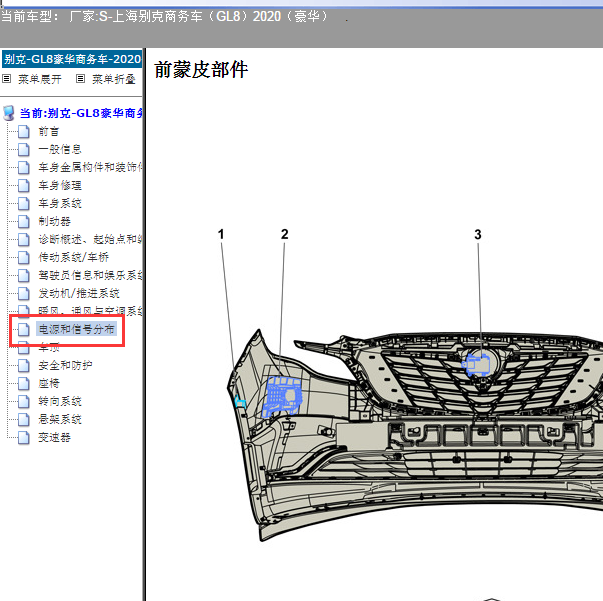The width and height of the screenshot is (603, 601).
Task: Open the 变速器 tree item
Action: click(x=54, y=437)
